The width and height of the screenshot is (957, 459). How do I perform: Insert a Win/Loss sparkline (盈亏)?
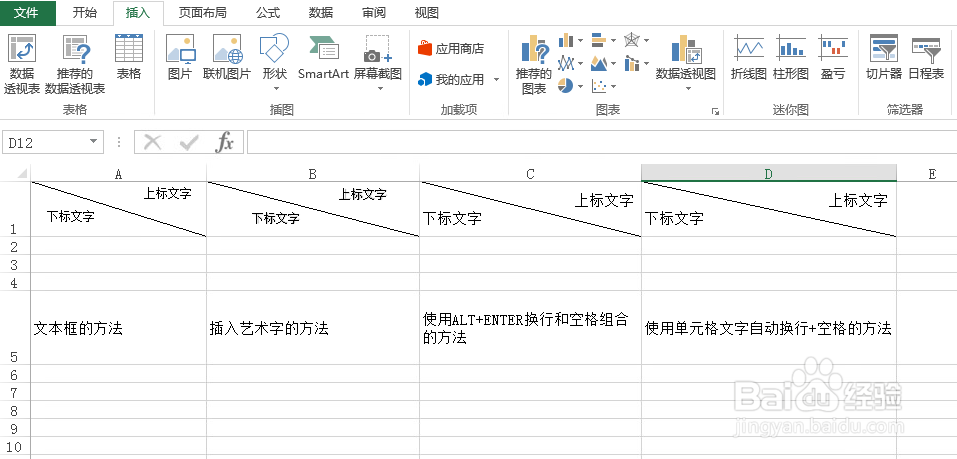click(x=833, y=57)
